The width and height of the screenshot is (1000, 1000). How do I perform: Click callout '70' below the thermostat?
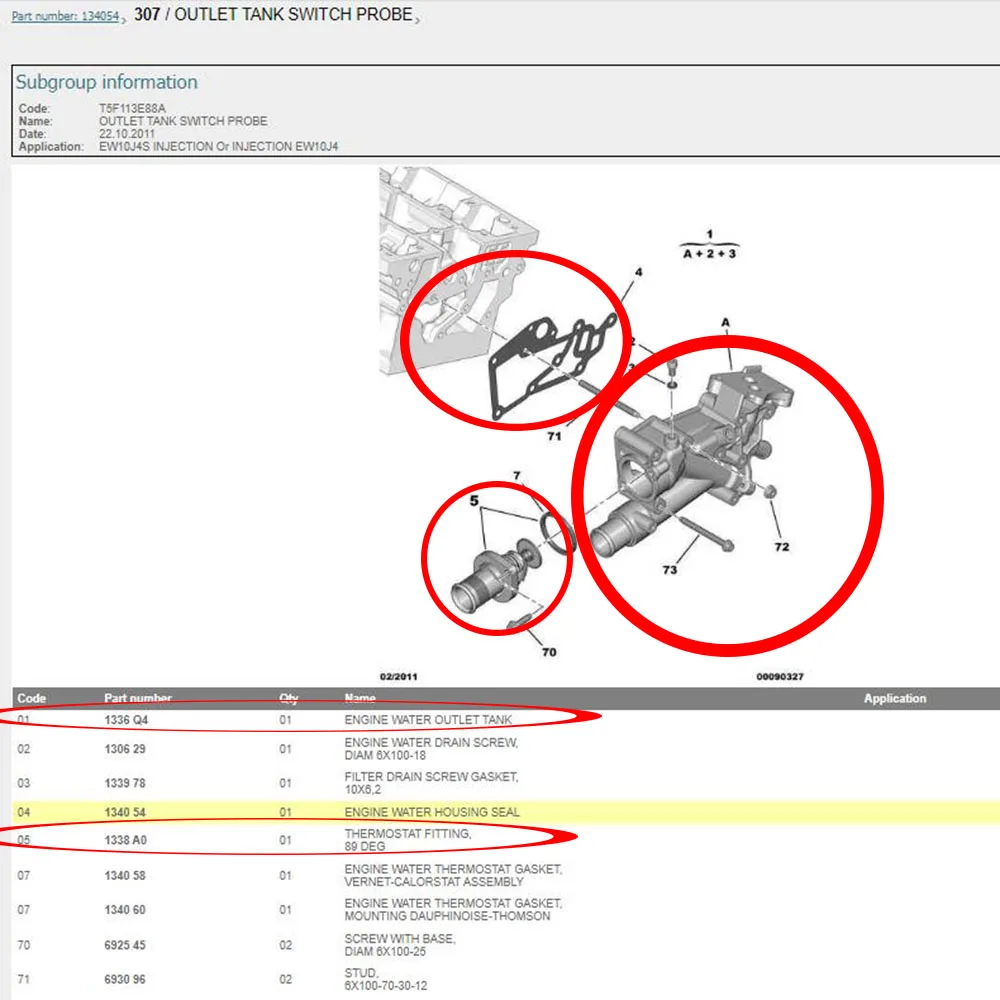(x=549, y=652)
